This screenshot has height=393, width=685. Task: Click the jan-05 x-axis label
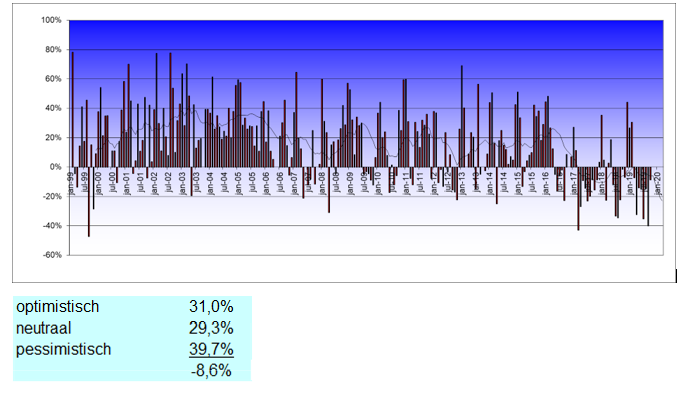coord(239,183)
